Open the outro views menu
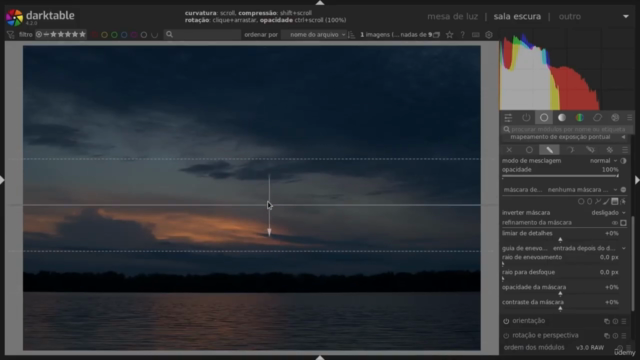 pyautogui.click(x=570, y=17)
